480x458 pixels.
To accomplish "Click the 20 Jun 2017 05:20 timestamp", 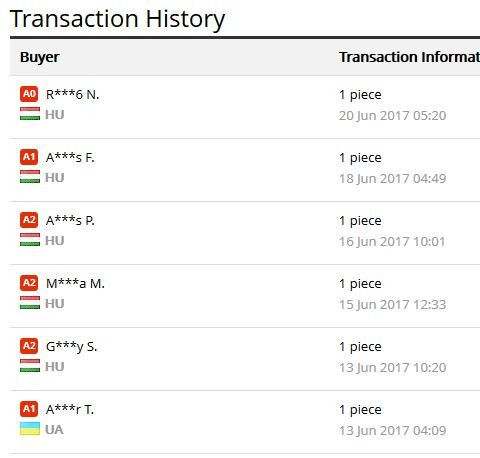I will coord(392,116).
